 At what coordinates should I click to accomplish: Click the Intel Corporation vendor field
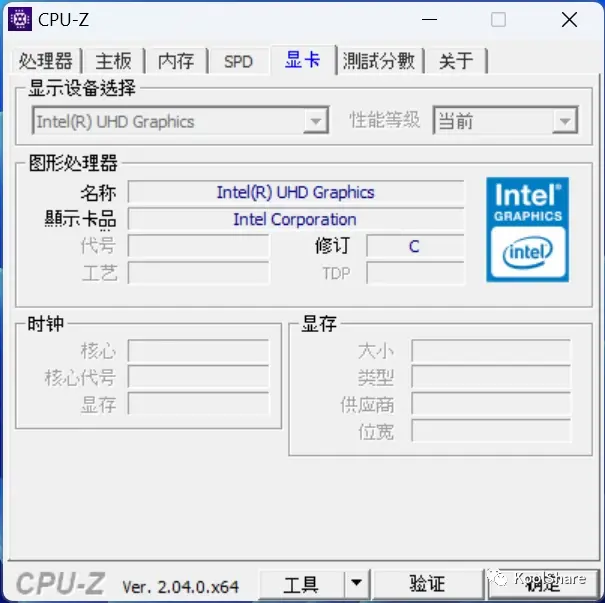pyautogui.click(x=296, y=219)
